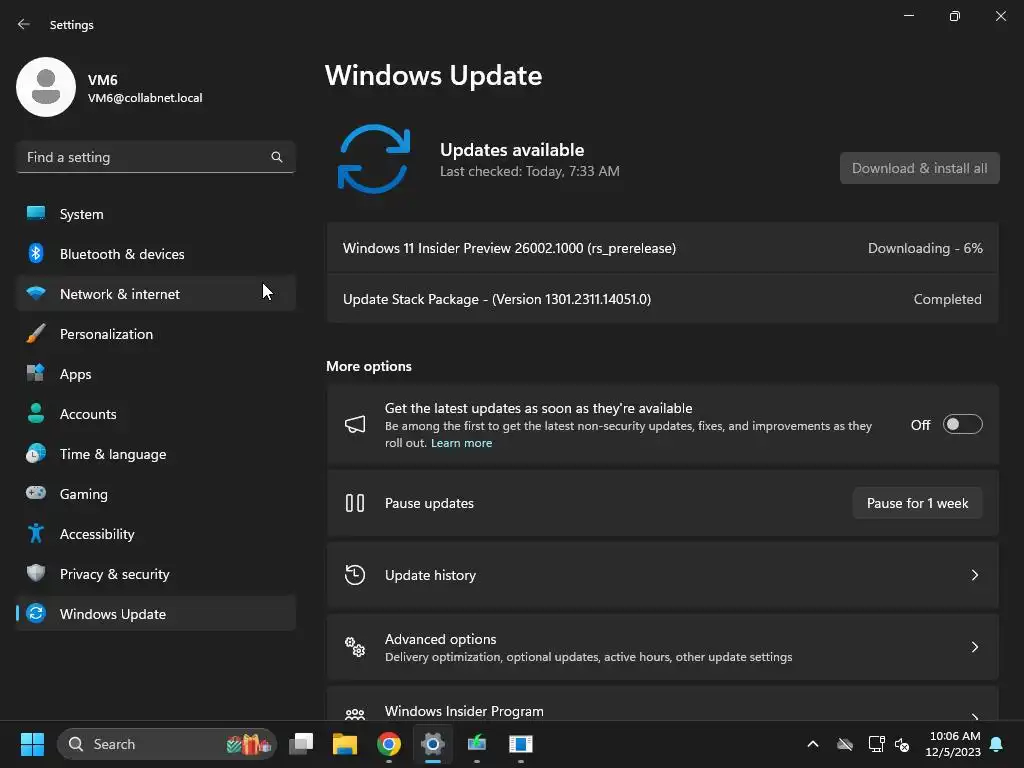Click the network tray icon in taskbar
This screenshot has height=768, width=1024.
click(876, 744)
